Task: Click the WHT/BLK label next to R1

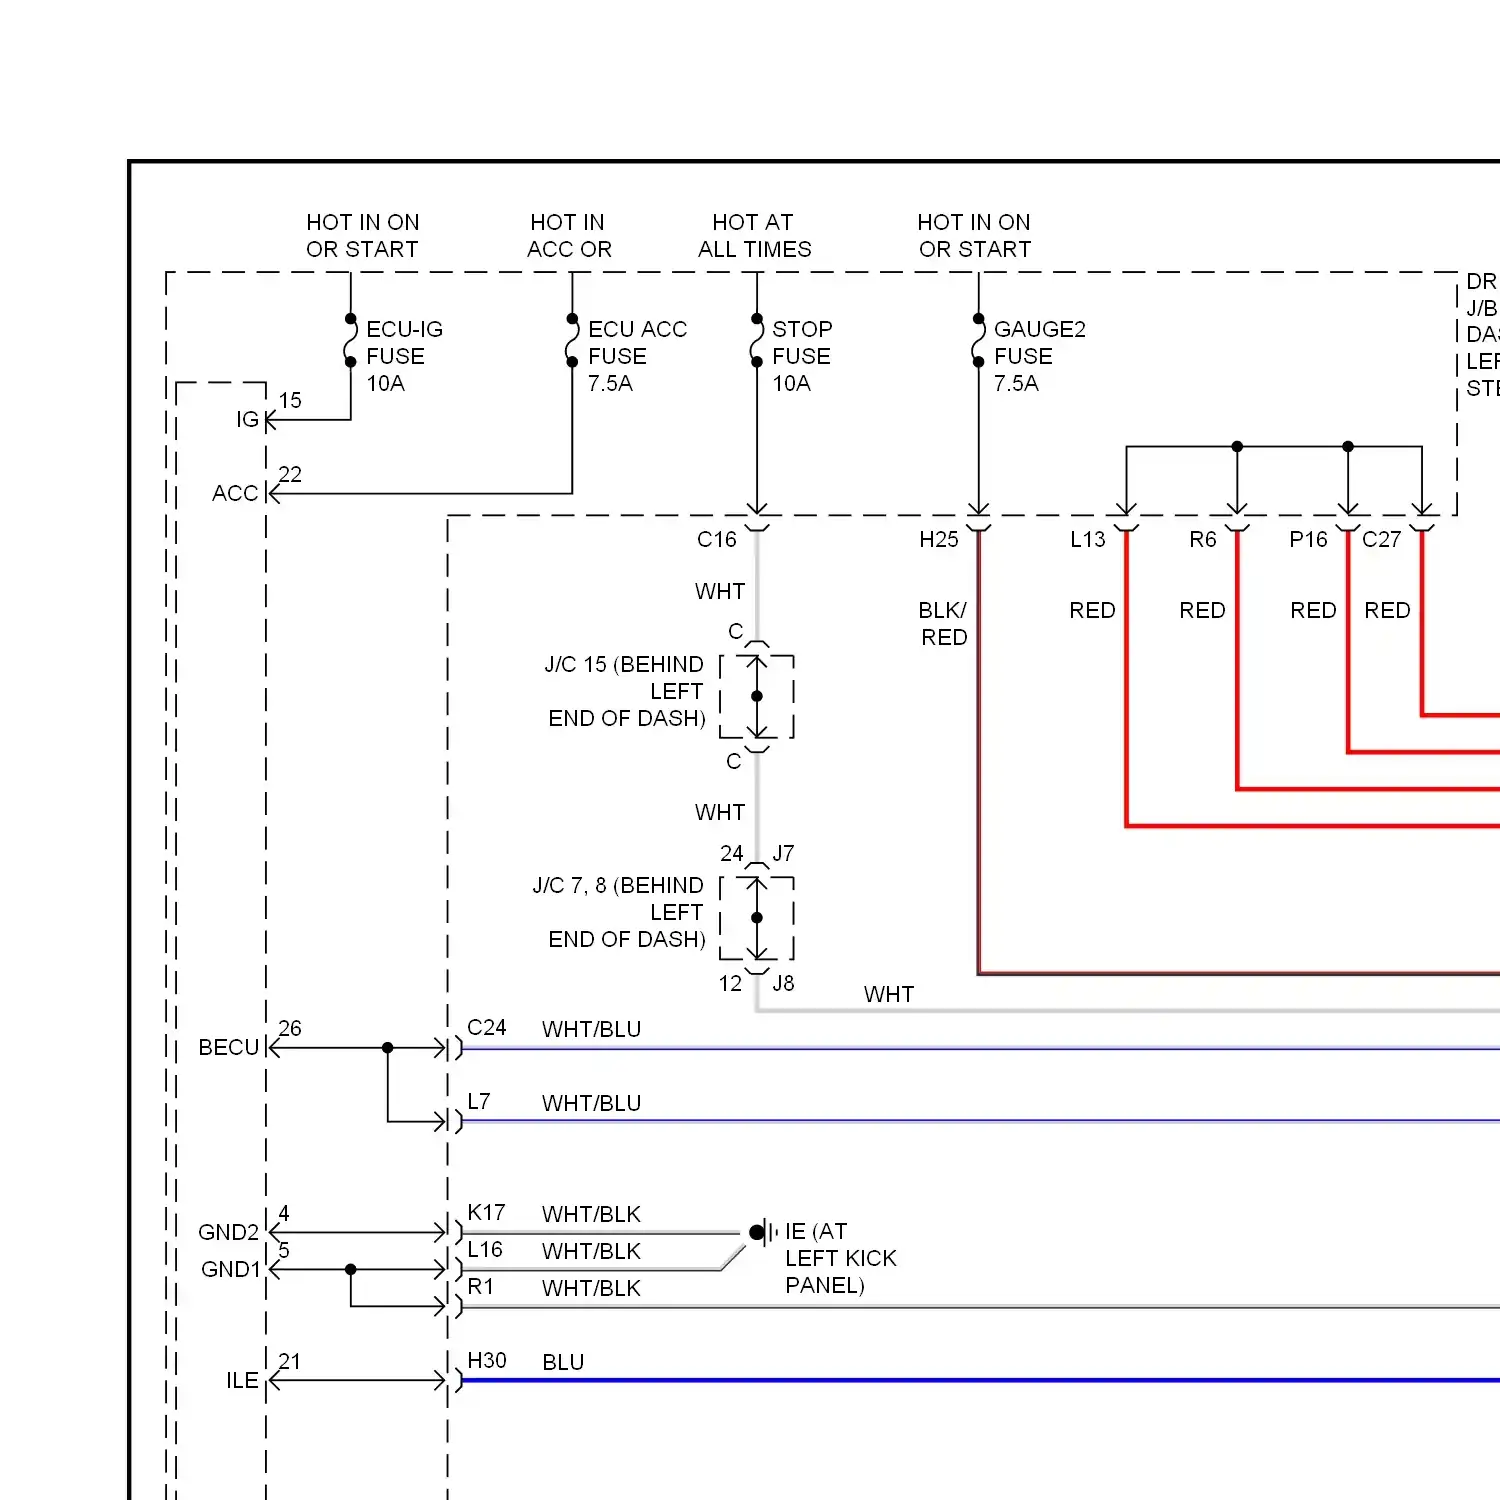Action: click(591, 1288)
